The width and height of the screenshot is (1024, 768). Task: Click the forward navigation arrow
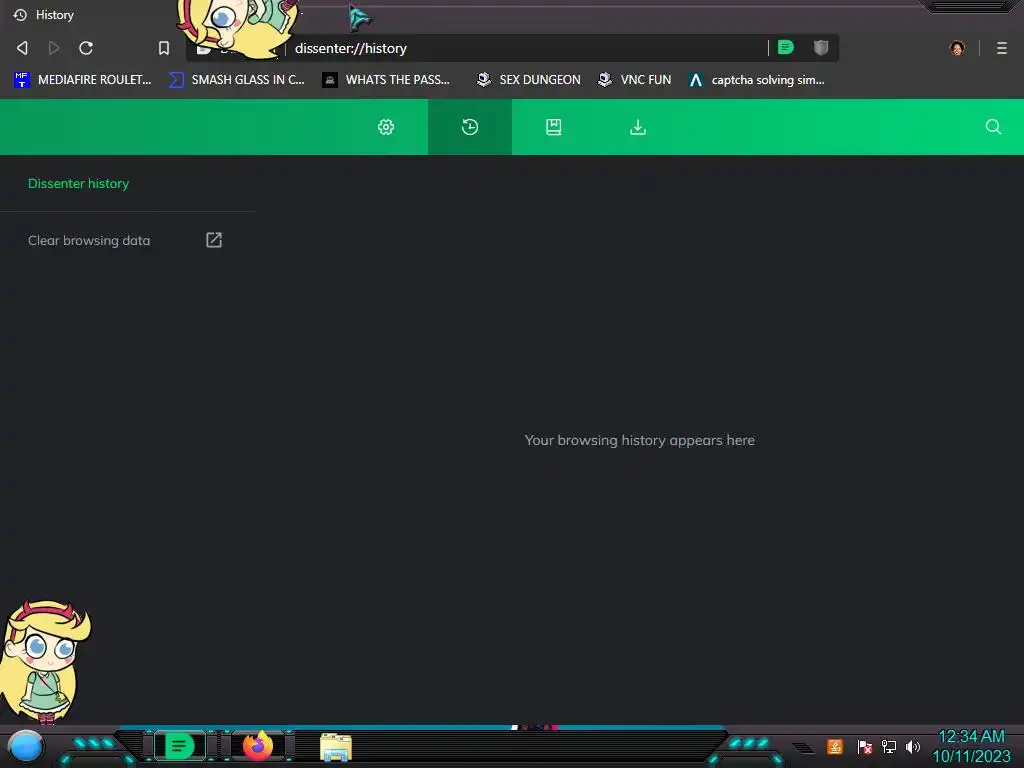point(54,48)
